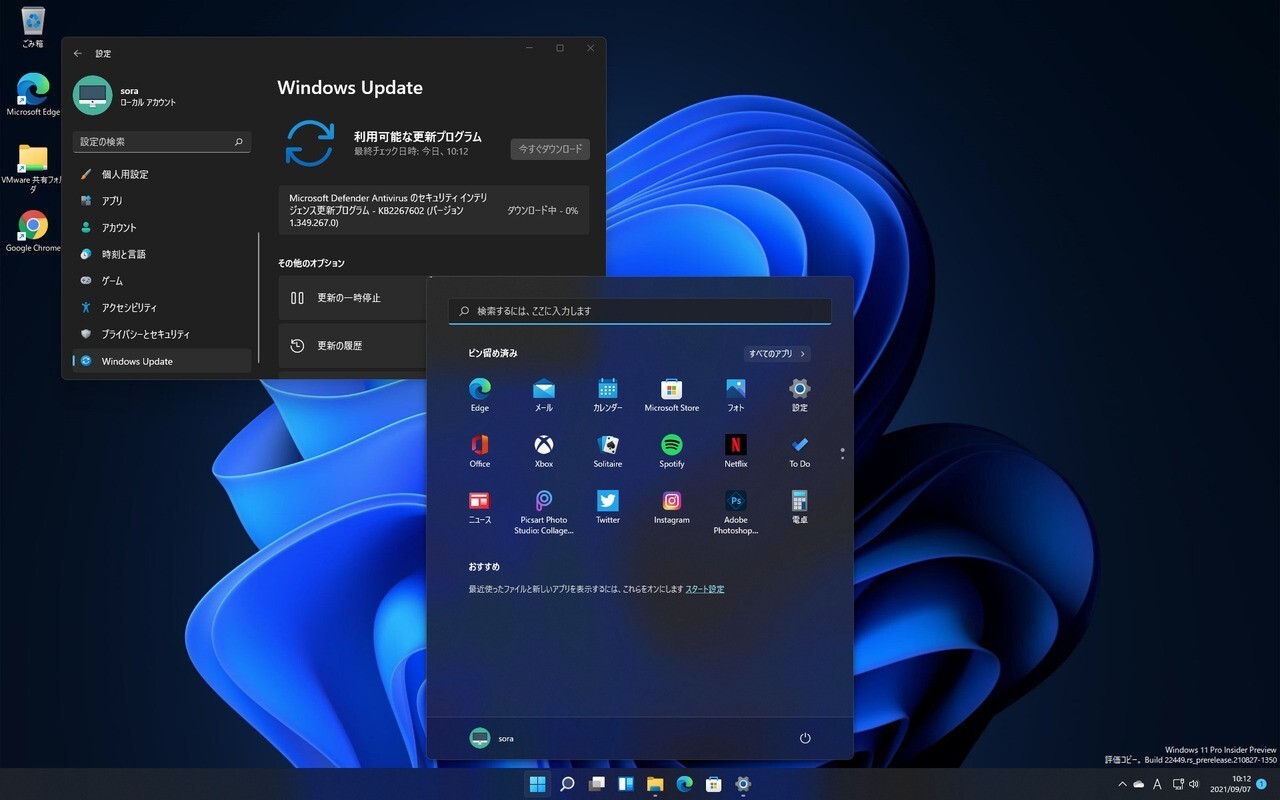1280x800 pixels.
Task: Start the Solitaire game
Action: point(608,450)
